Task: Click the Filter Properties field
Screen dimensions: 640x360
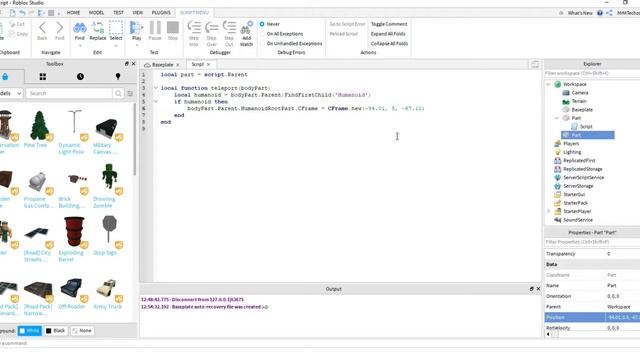Action: pos(592,242)
